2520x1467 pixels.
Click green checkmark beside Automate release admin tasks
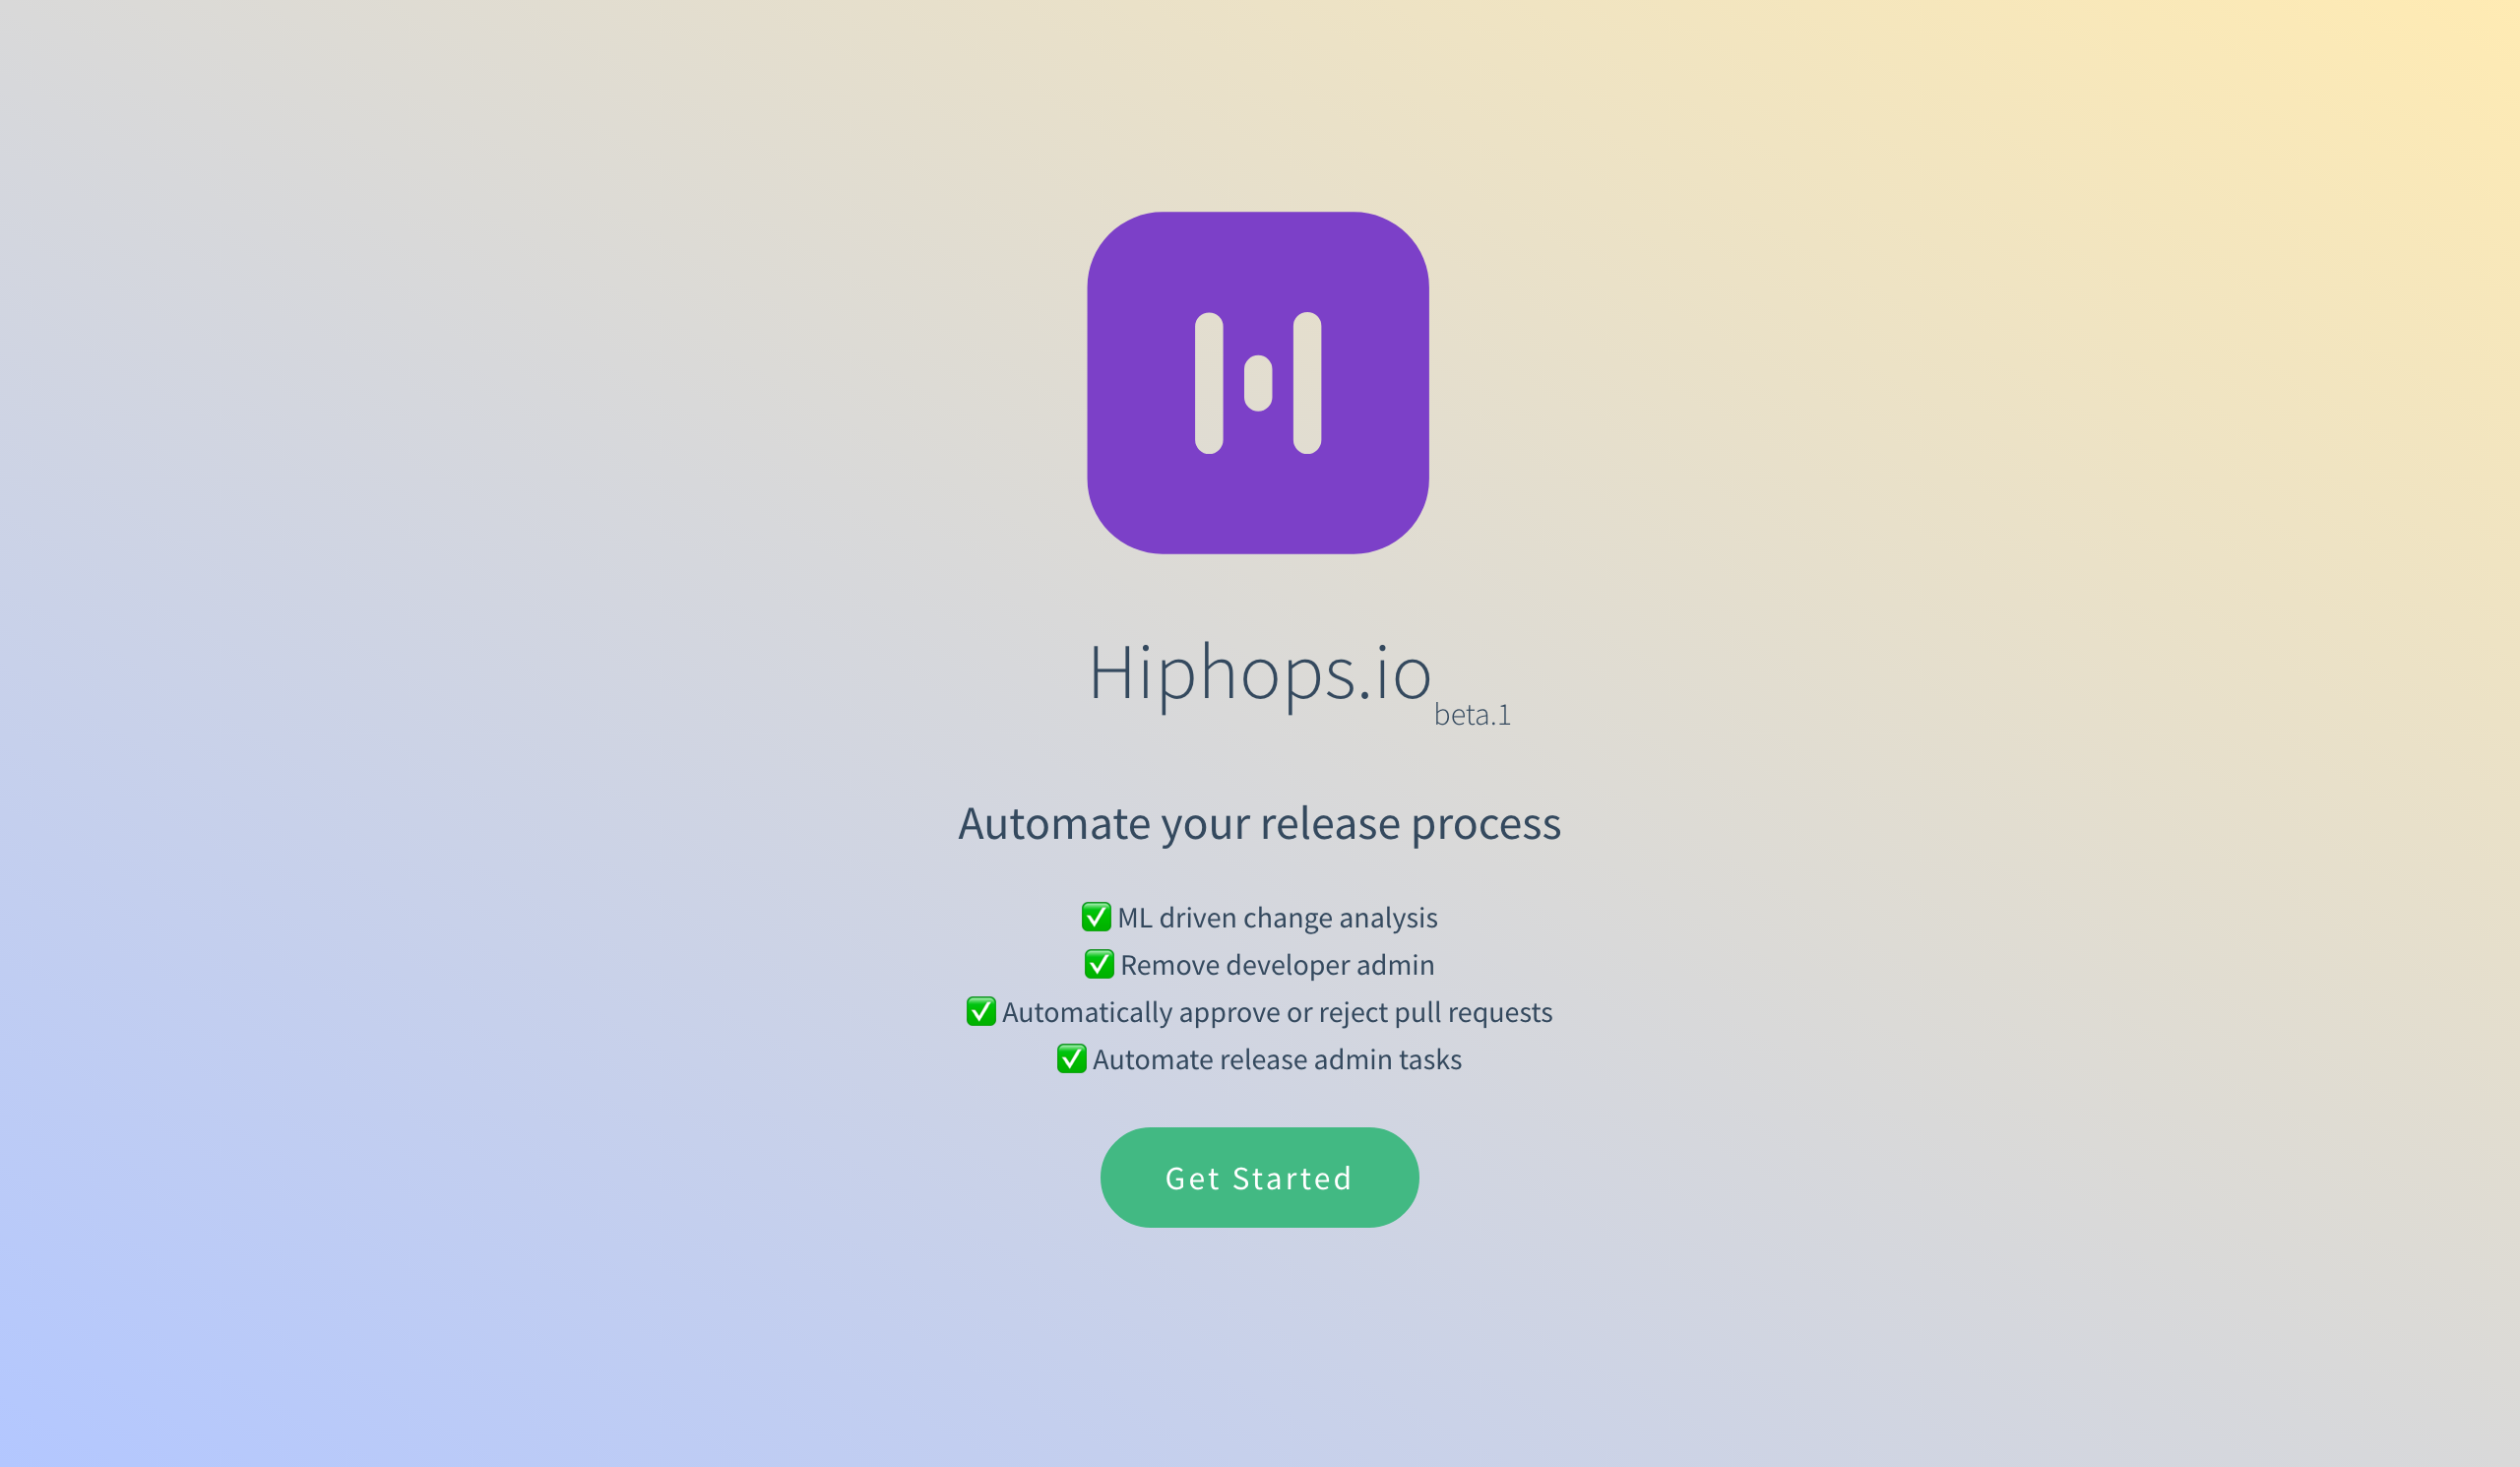click(x=1072, y=1058)
